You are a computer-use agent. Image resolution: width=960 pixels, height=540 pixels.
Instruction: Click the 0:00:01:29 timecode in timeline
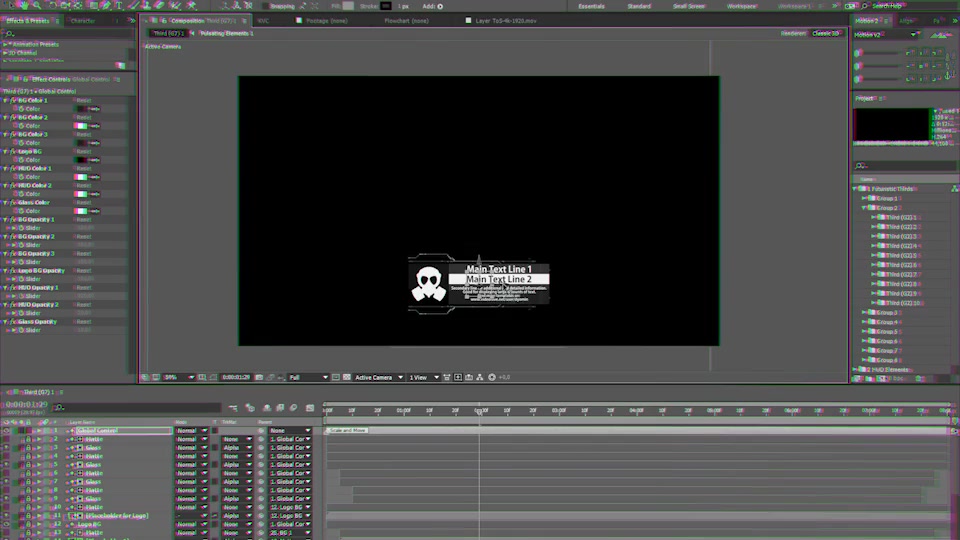point(26,405)
